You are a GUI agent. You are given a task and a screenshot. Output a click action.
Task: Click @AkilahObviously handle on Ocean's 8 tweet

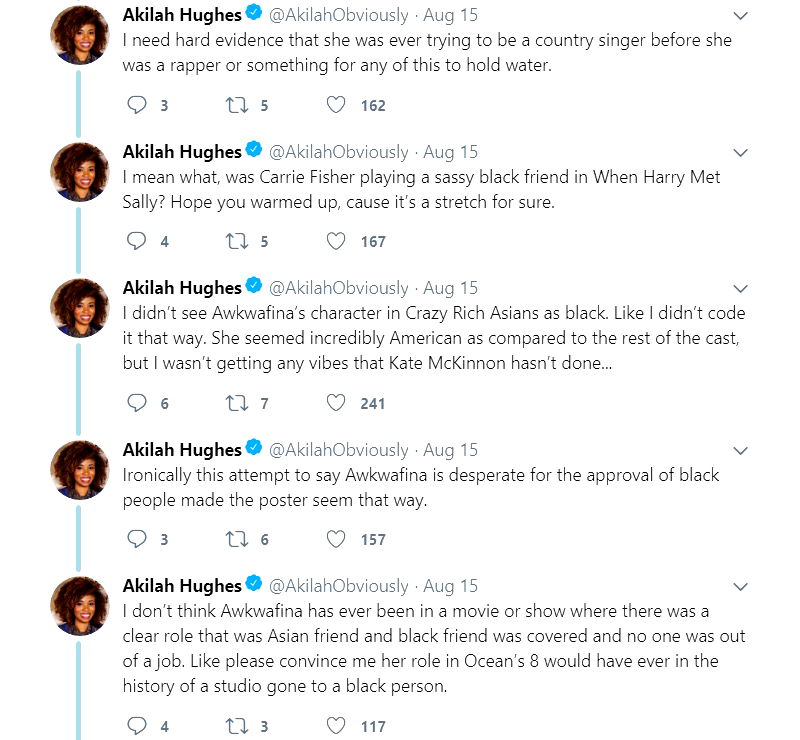tap(339, 586)
